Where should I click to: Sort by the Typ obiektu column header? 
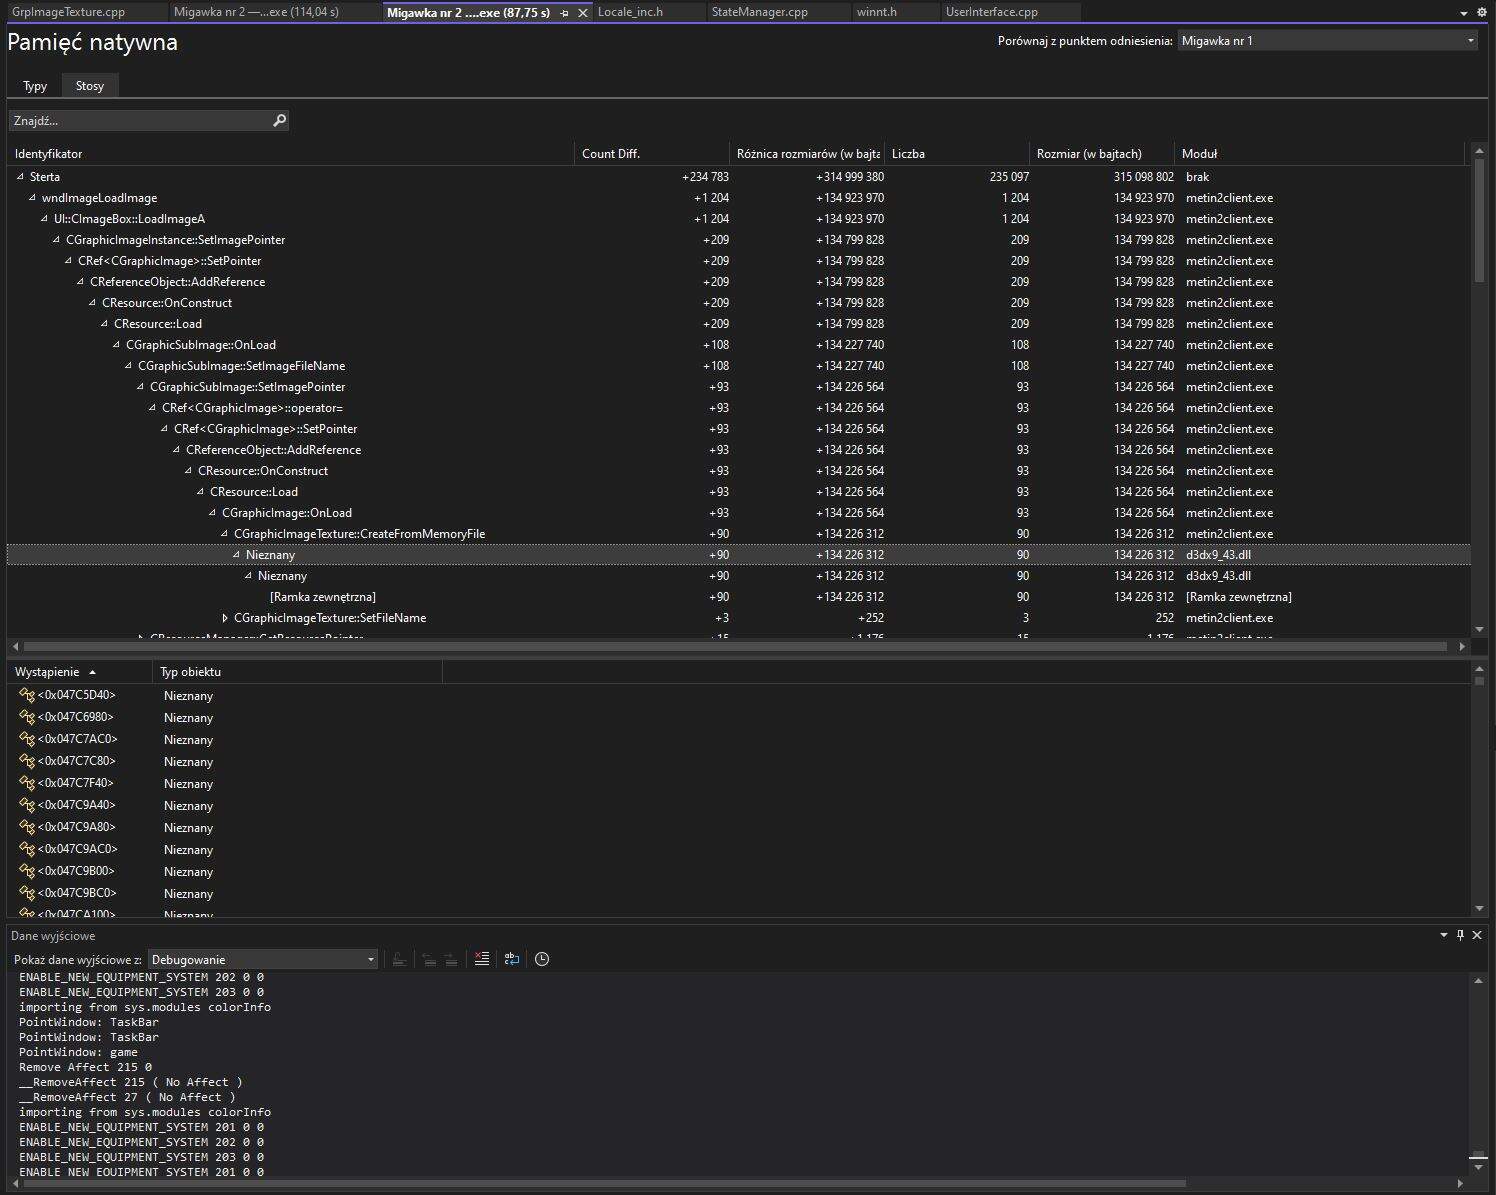coord(297,672)
